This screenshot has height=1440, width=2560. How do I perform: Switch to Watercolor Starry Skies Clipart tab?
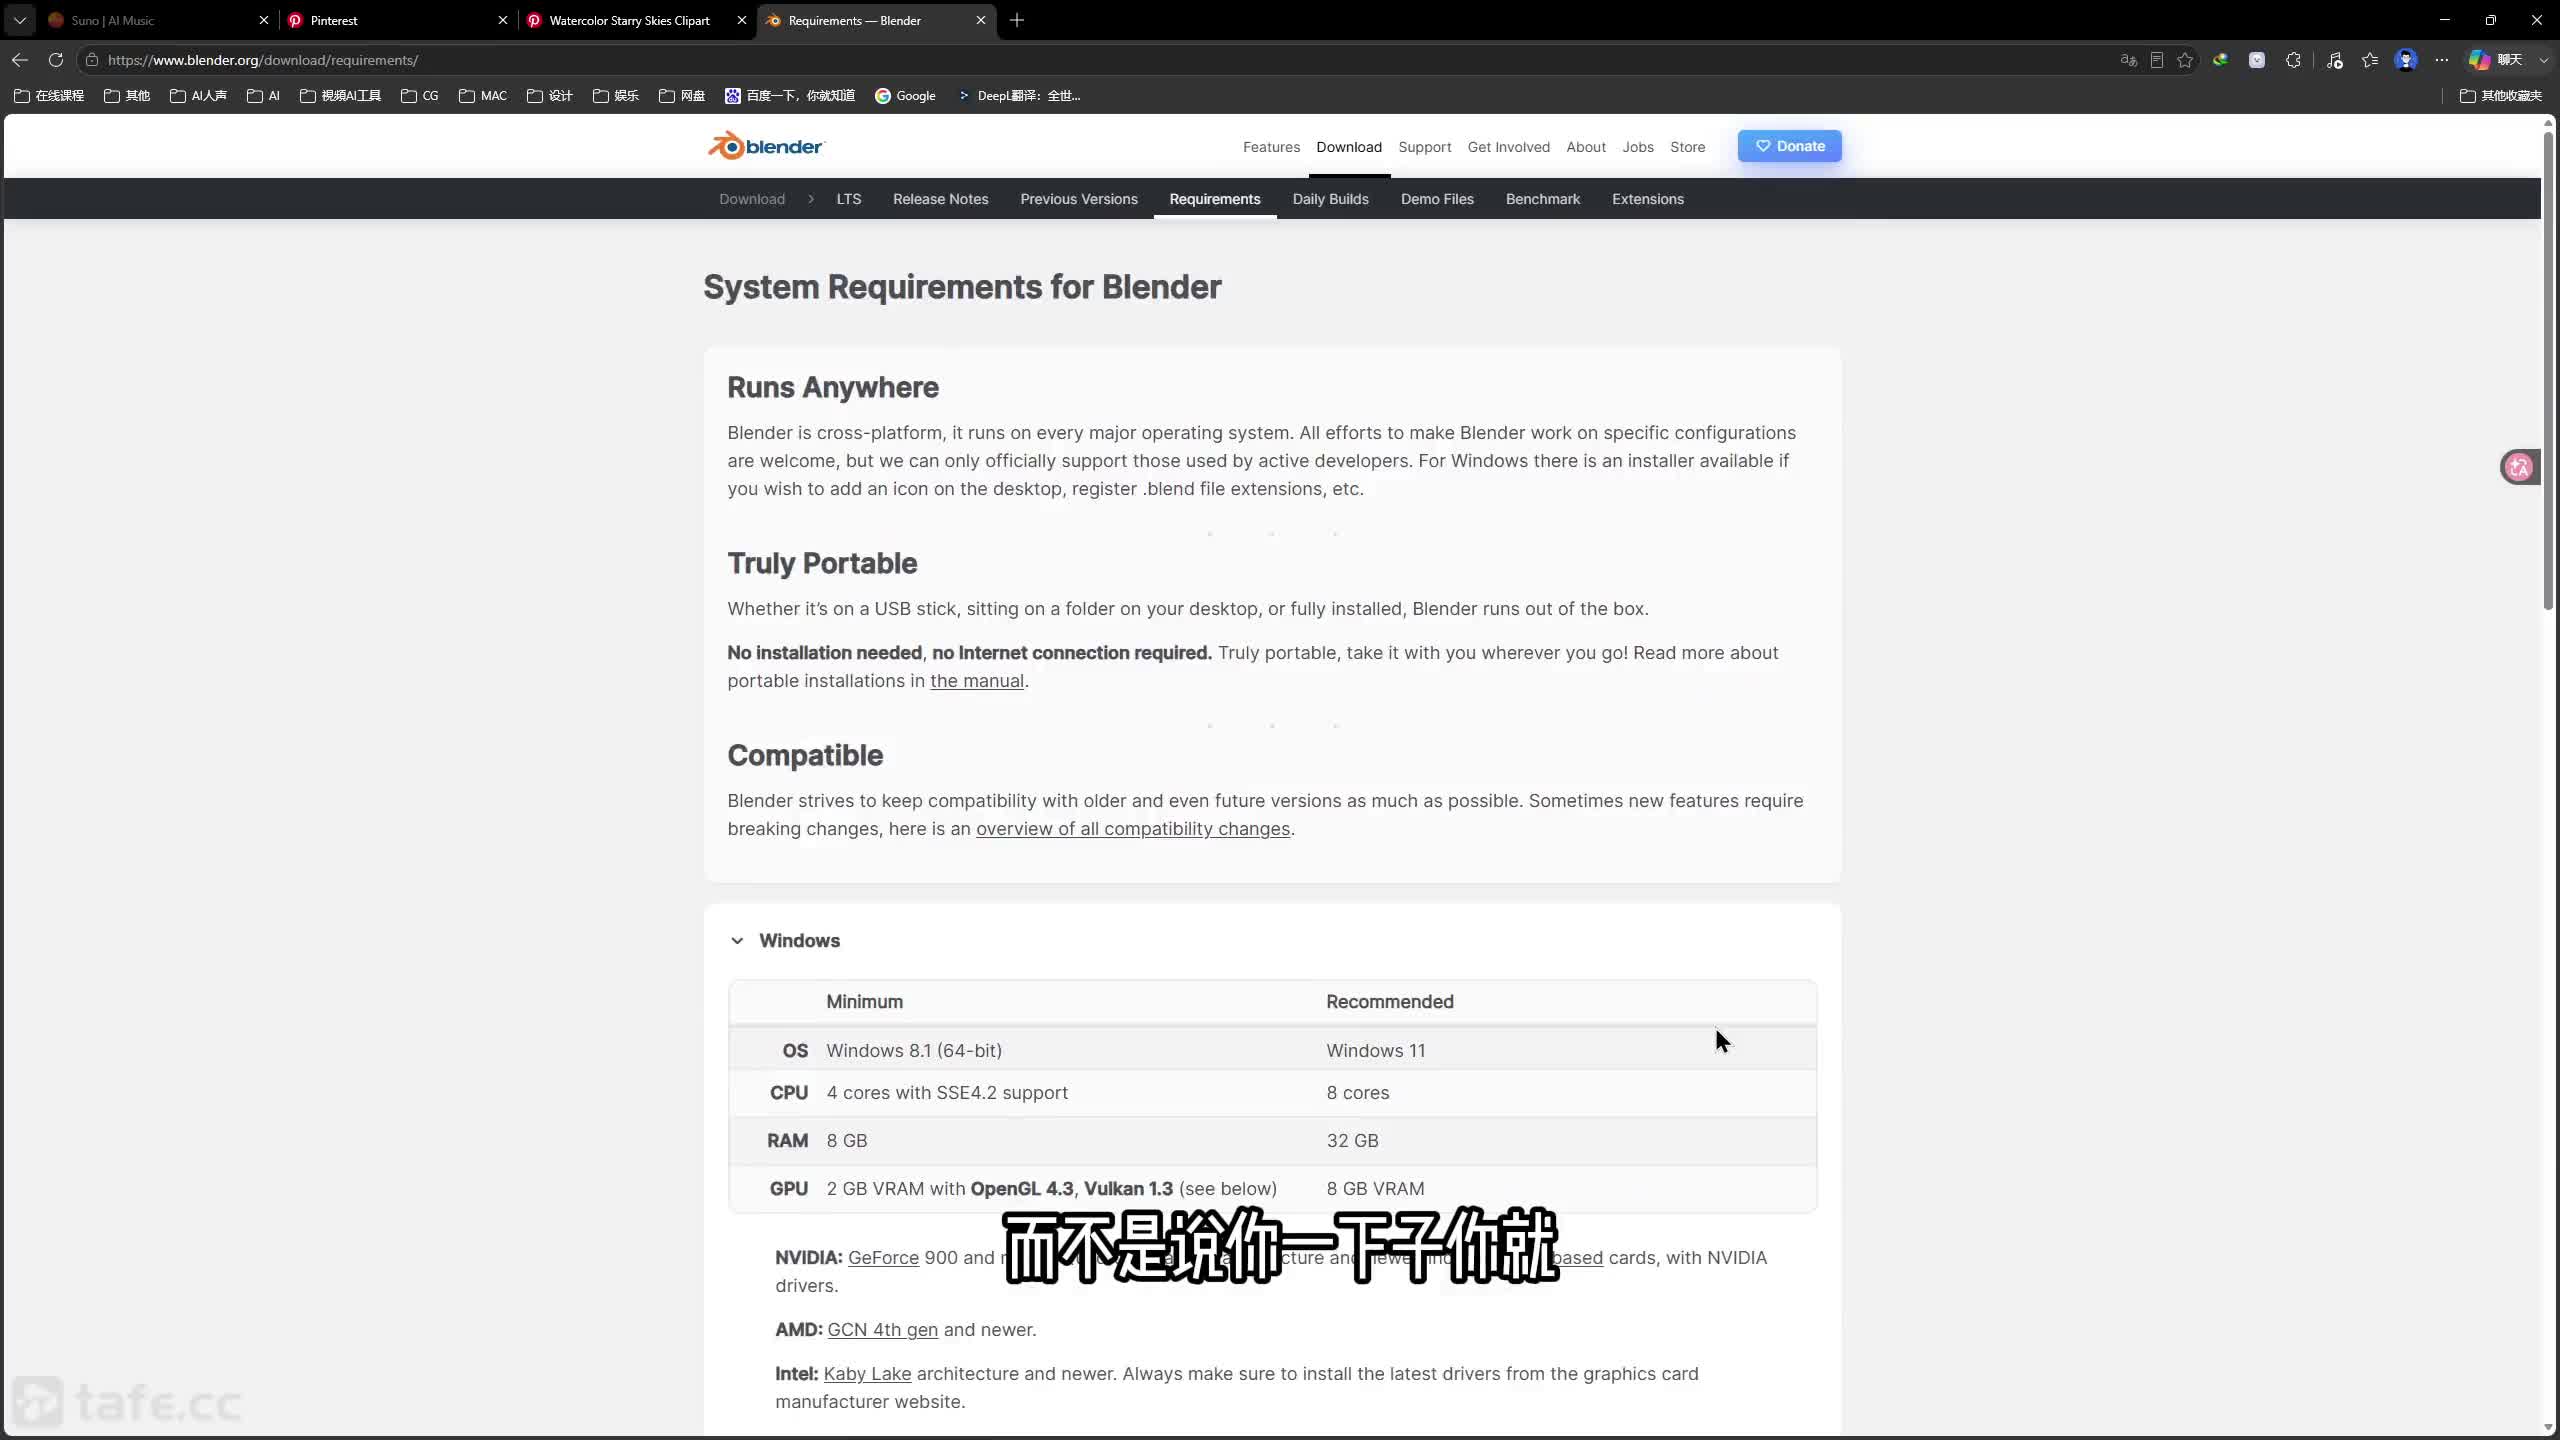point(630,20)
